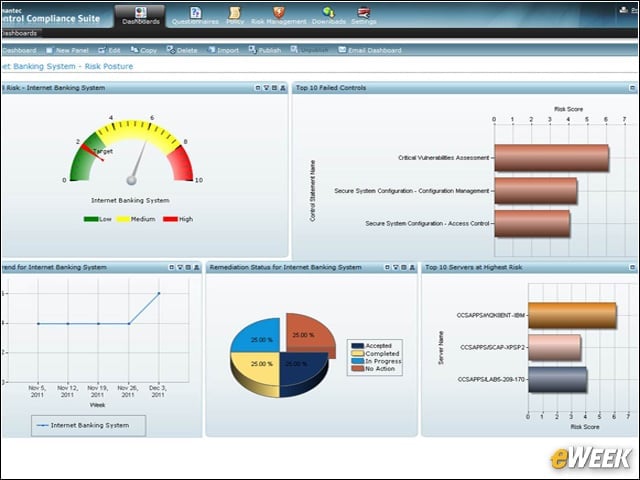Click the green Low legend swatch
This screenshot has width=640, height=480.
[x=91, y=219]
